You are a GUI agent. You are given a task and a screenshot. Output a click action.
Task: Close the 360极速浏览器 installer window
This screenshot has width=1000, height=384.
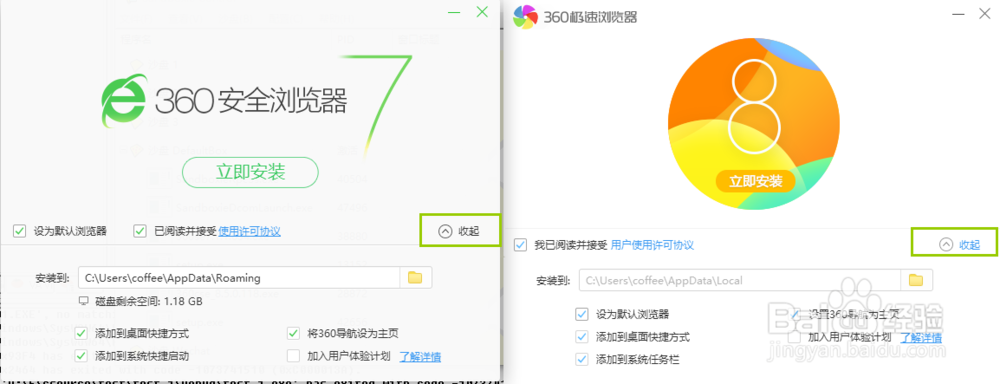pos(985,13)
